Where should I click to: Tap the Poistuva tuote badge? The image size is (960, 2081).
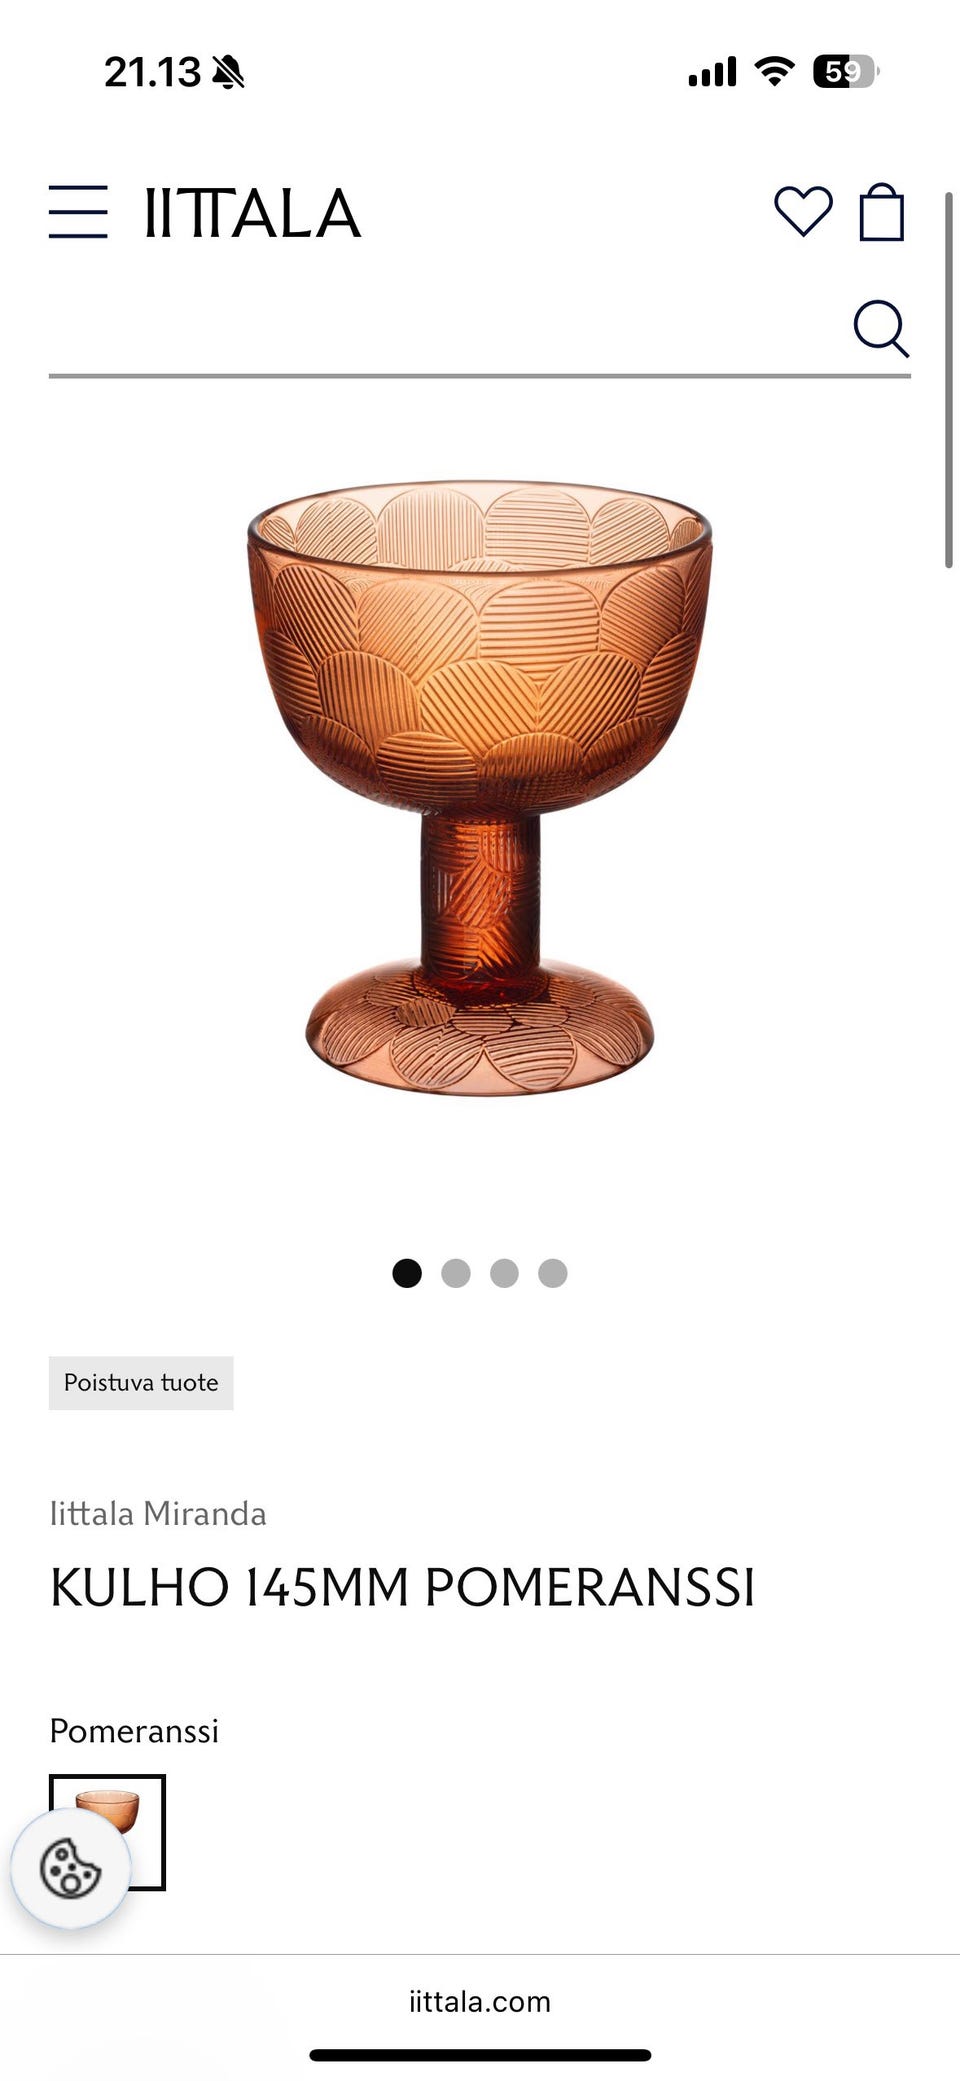[x=141, y=1383]
